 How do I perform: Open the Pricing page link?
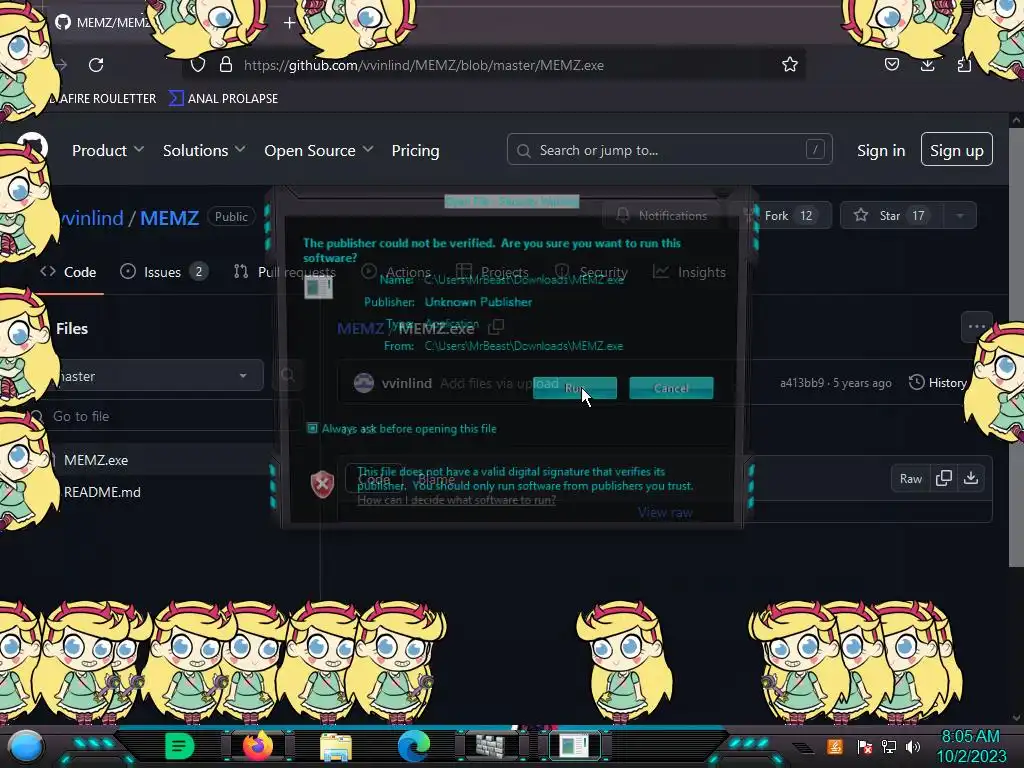click(x=415, y=150)
